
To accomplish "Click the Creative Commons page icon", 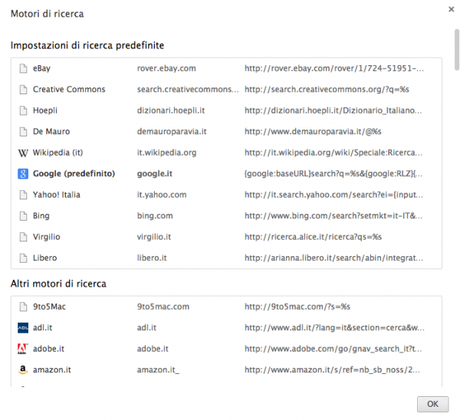I will click(23, 89).
